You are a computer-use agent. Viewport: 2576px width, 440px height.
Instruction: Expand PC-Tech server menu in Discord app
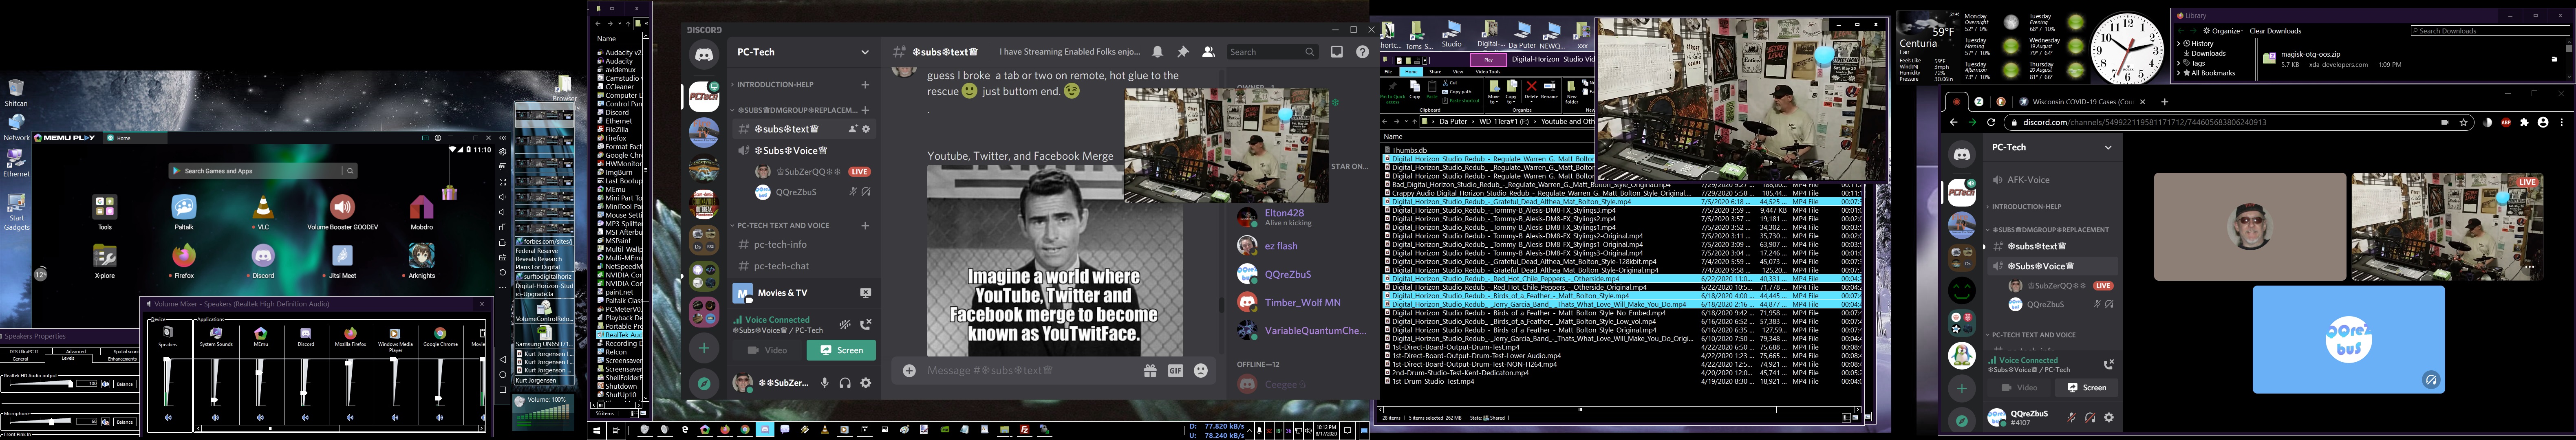pos(864,52)
